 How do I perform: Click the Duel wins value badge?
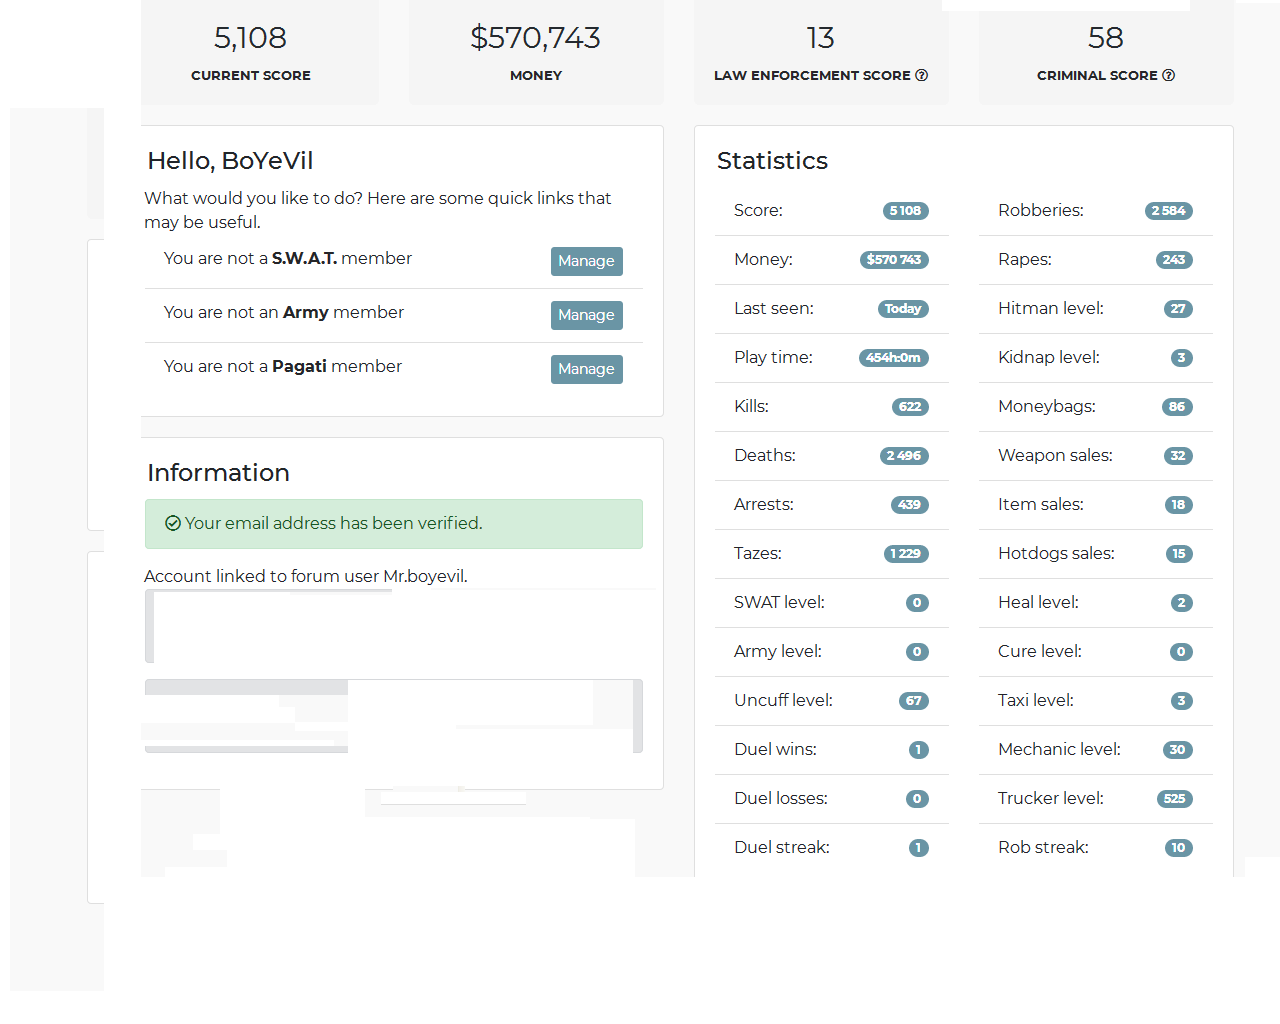(x=919, y=750)
